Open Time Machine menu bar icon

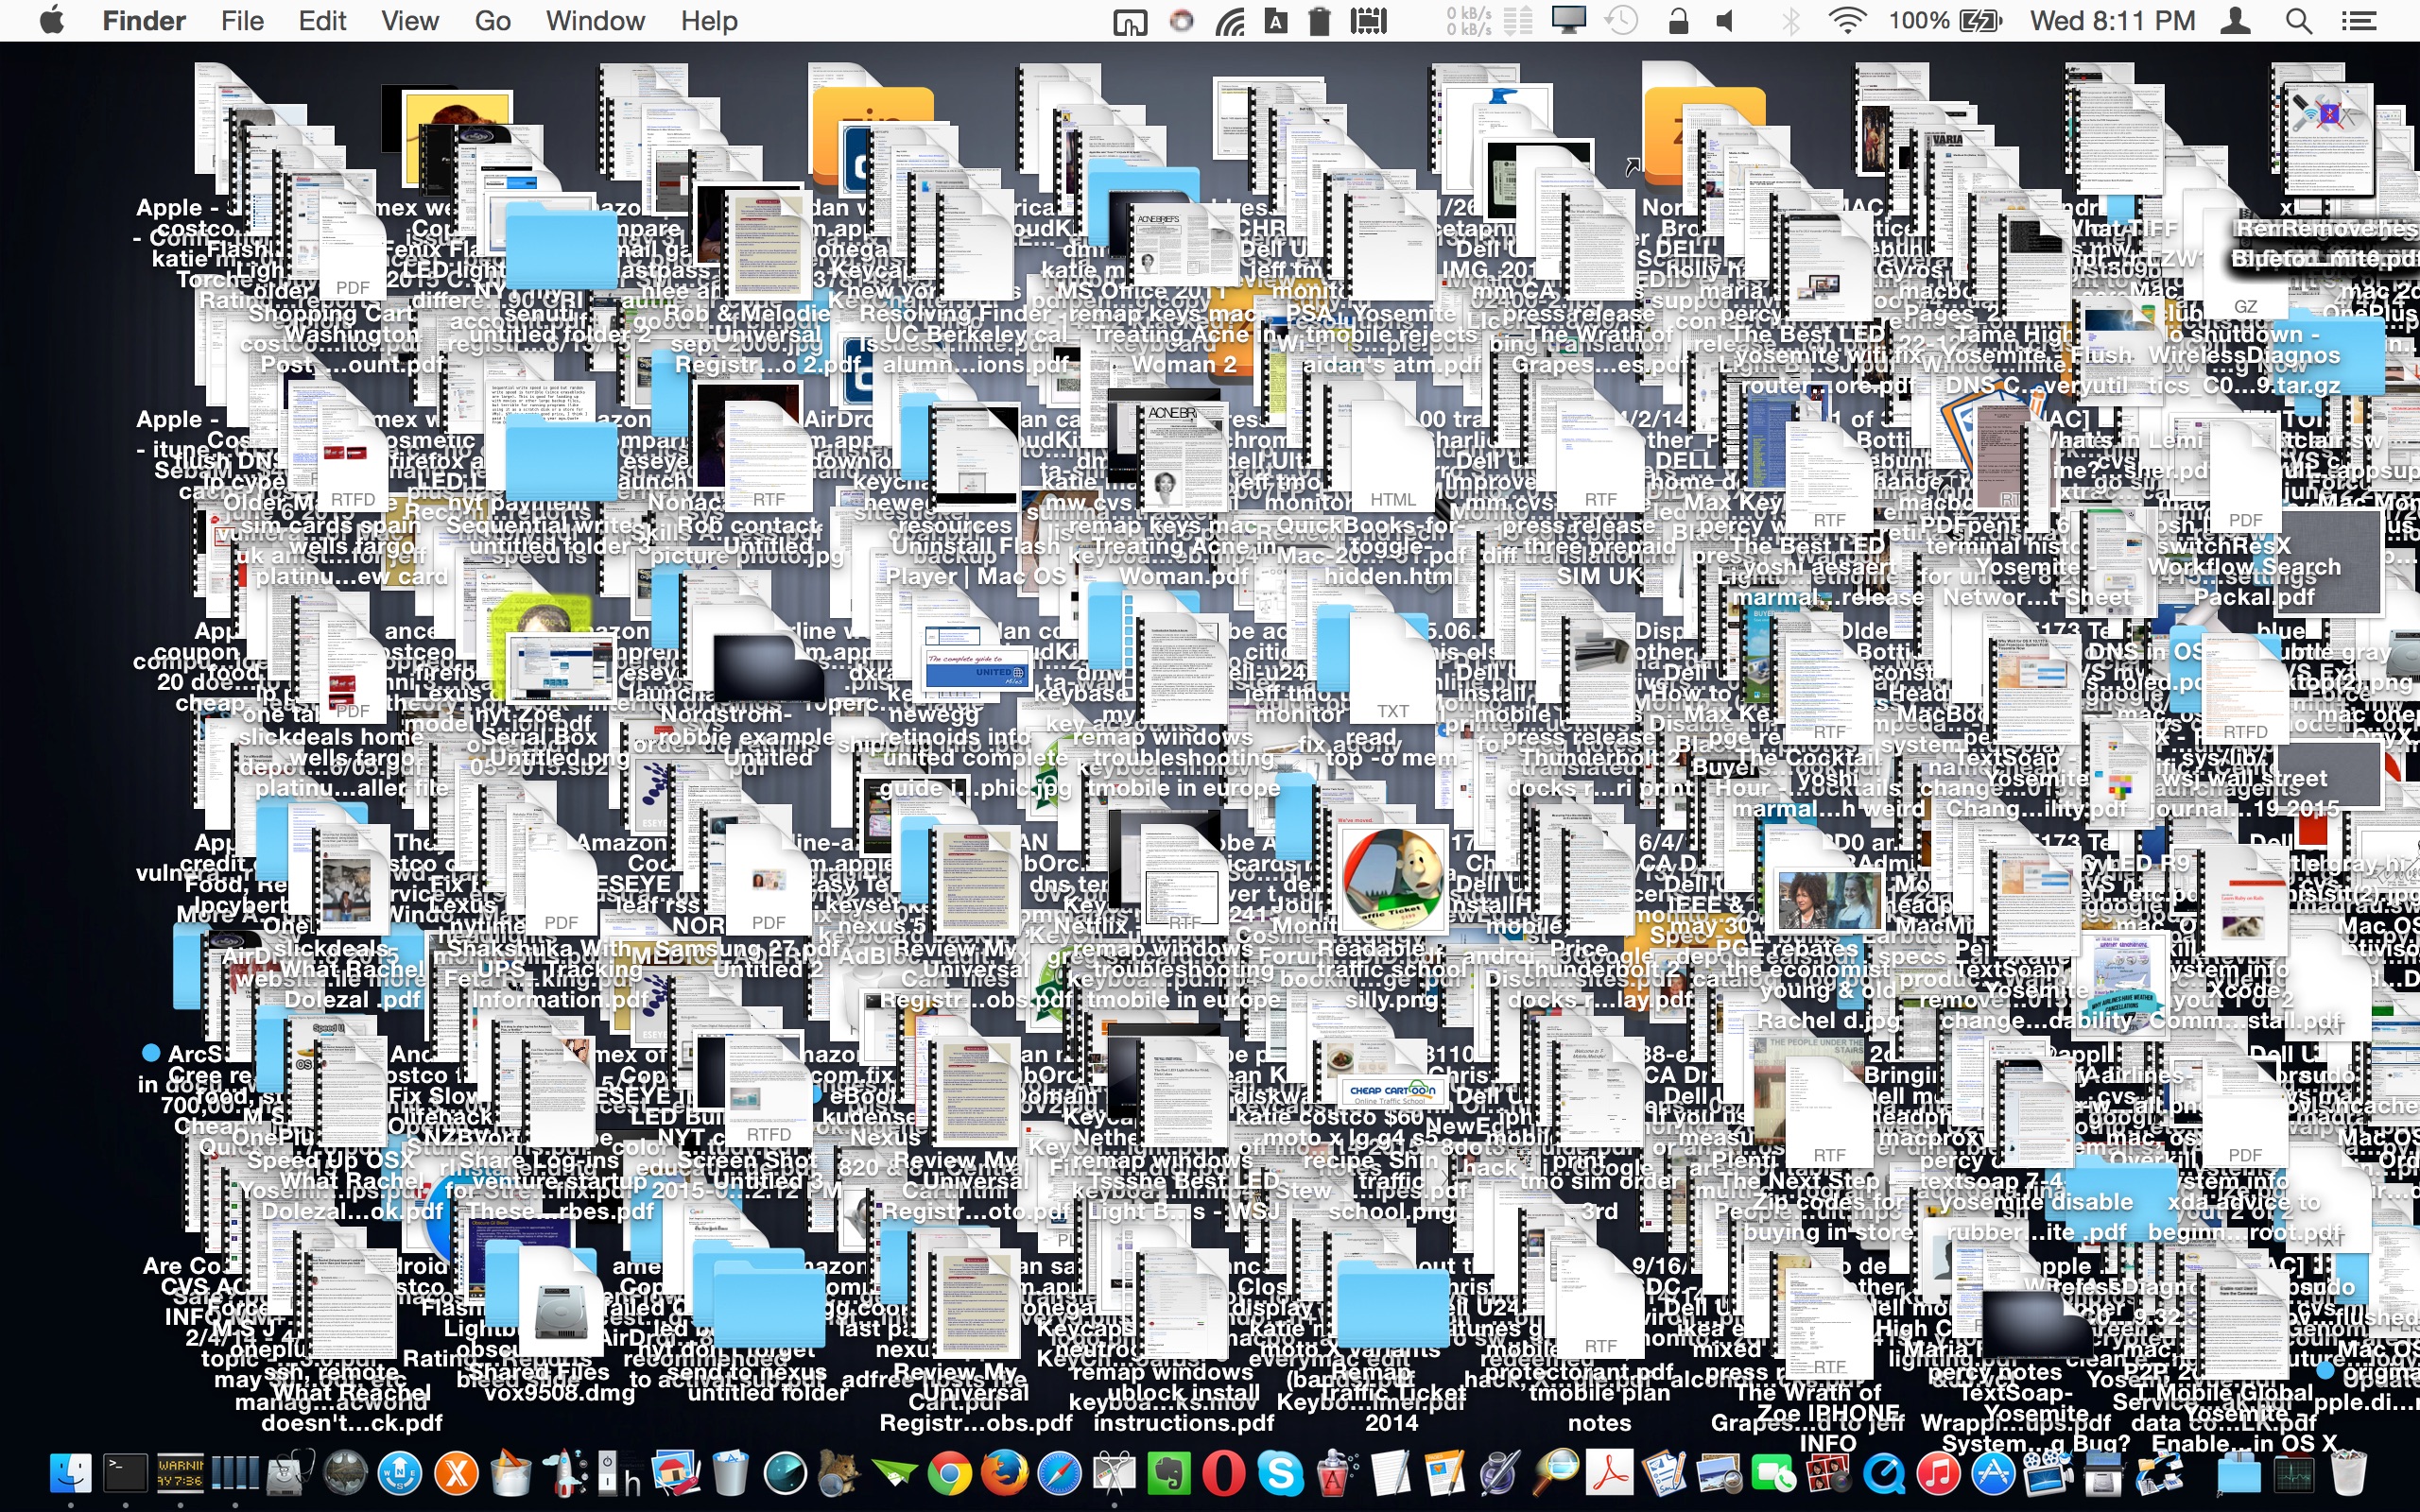click(x=1622, y=20)
